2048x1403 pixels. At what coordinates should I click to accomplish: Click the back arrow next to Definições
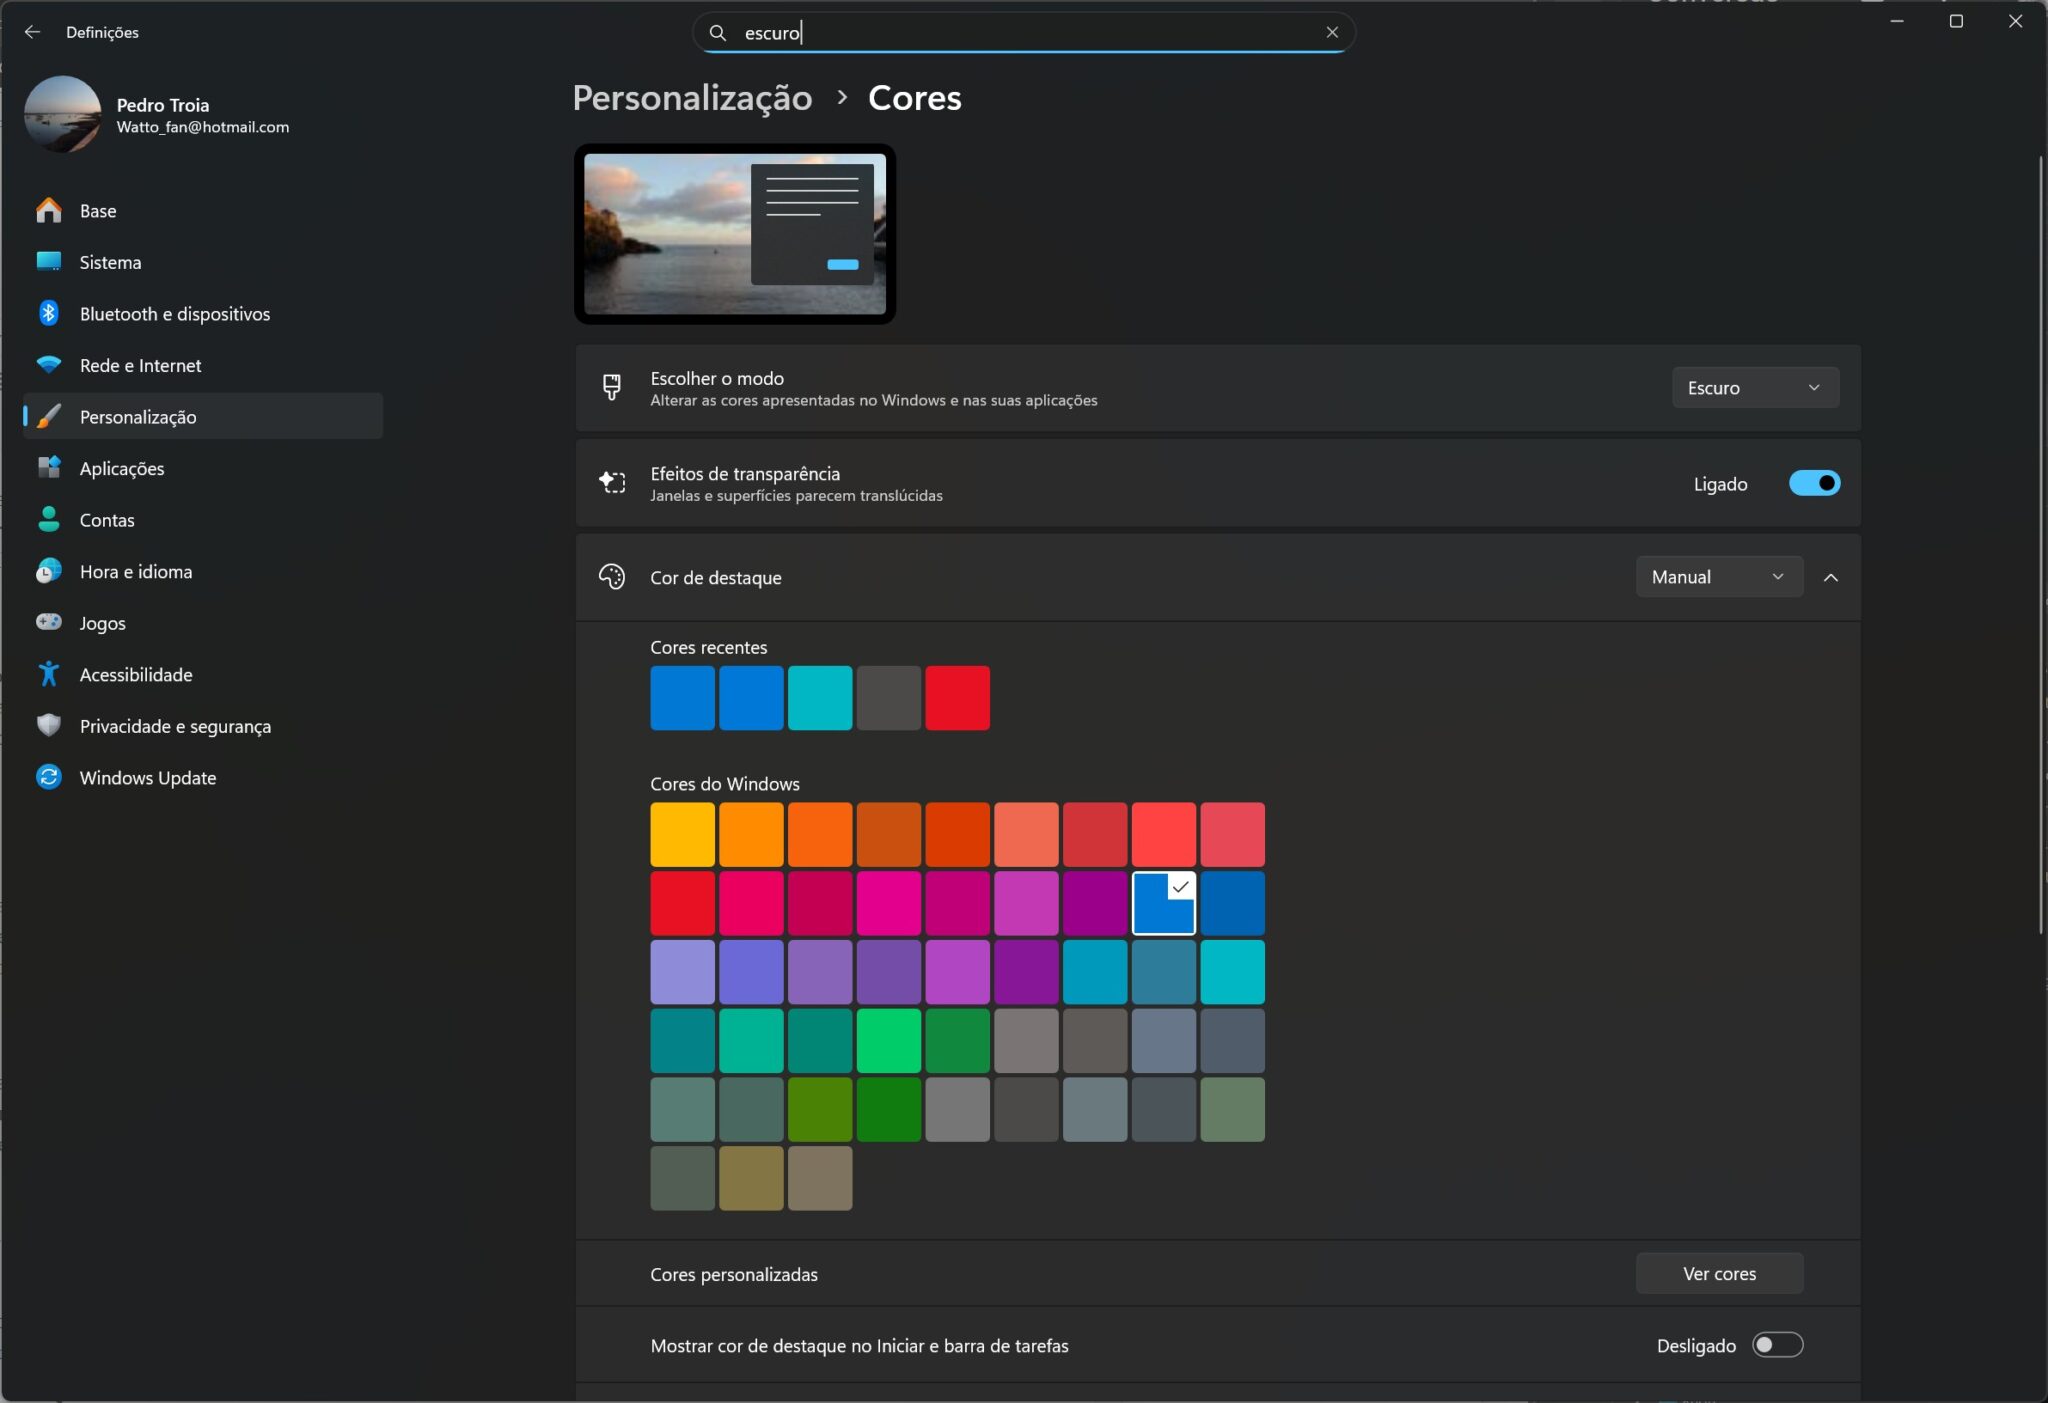pyautogui.click(x=32, y=32)
